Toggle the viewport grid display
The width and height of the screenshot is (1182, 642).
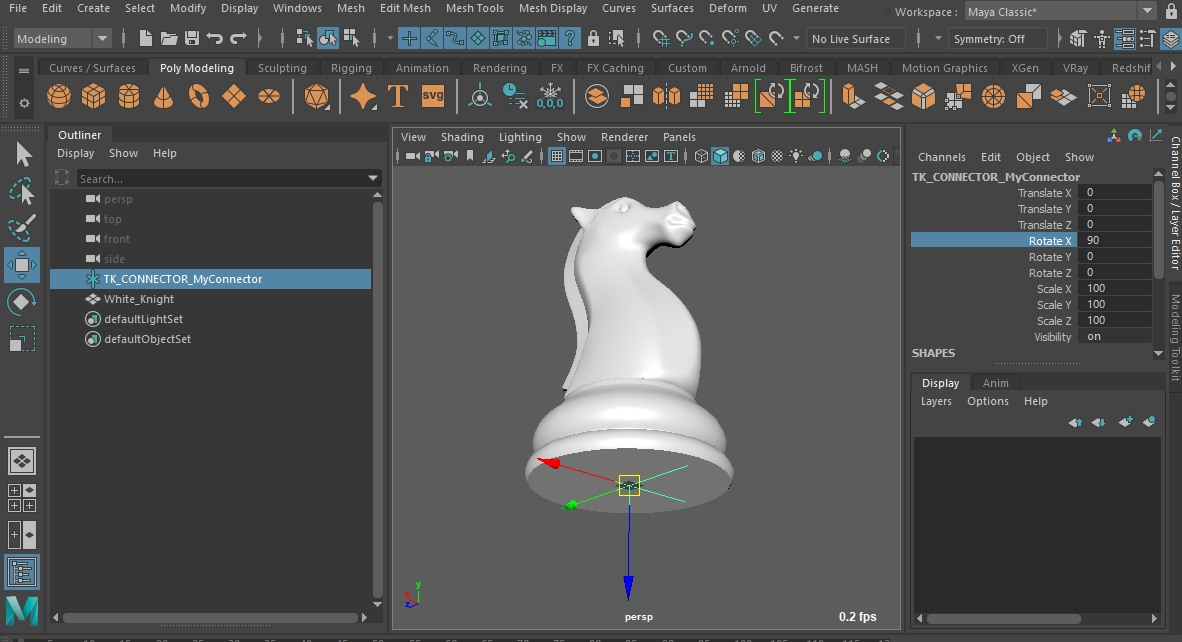[557, 156]
